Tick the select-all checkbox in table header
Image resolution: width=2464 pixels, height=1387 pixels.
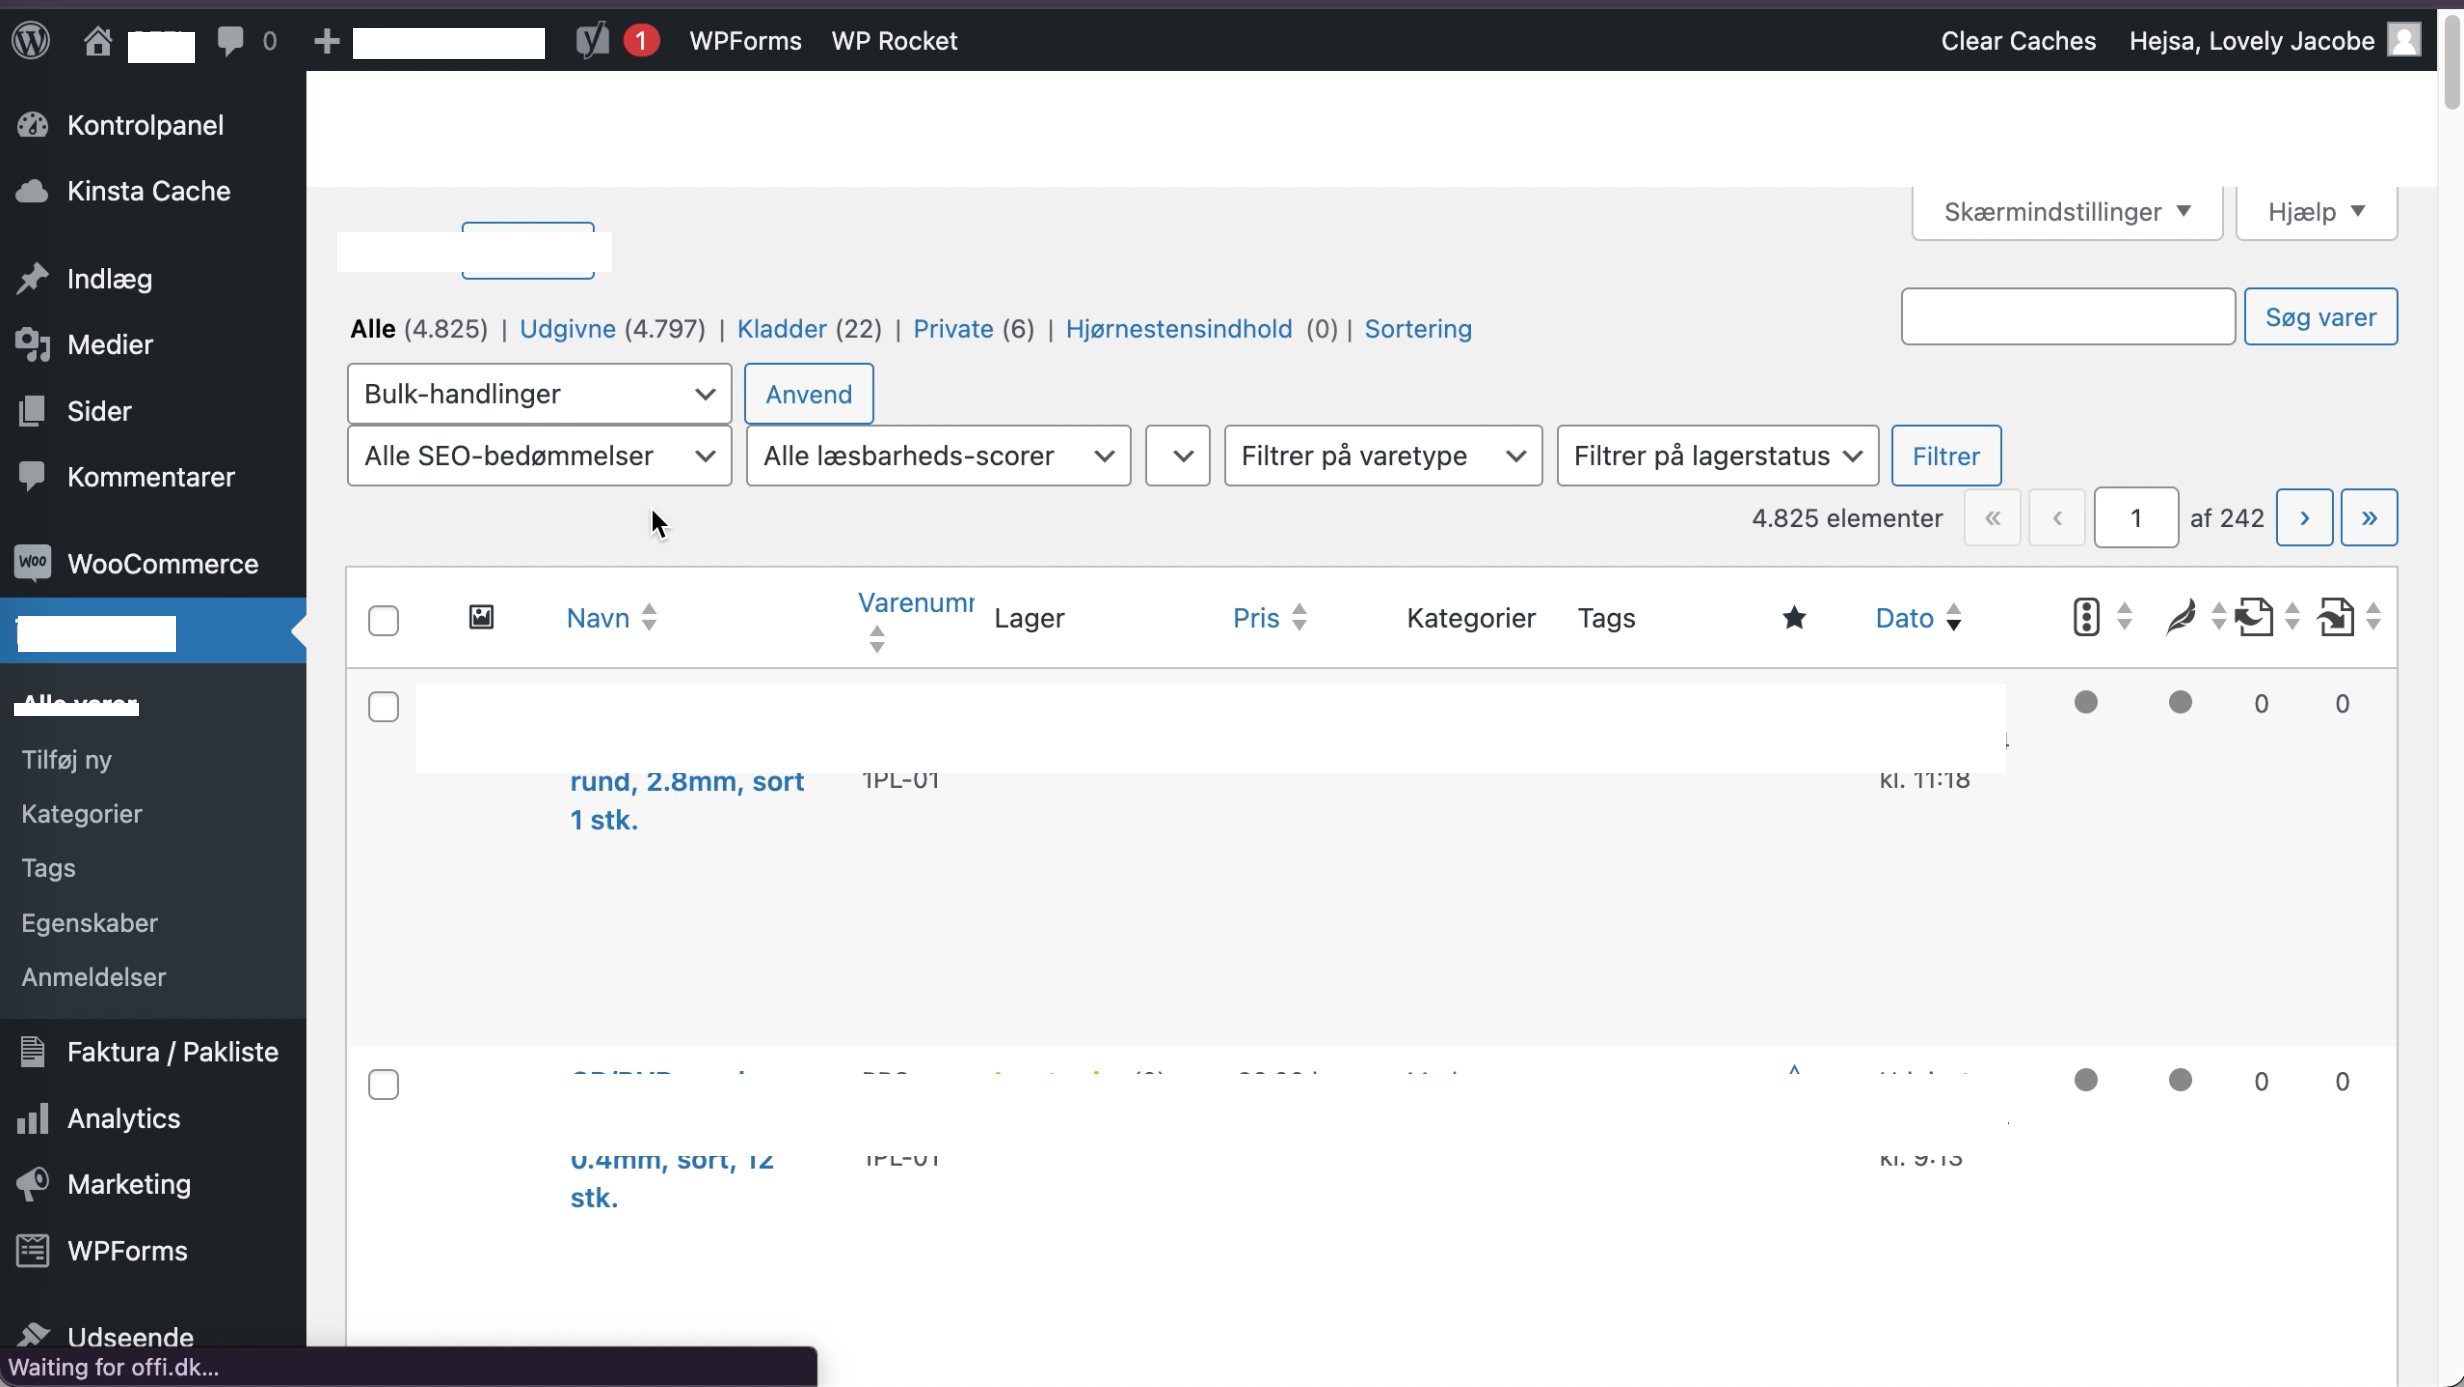click(383, 621)
